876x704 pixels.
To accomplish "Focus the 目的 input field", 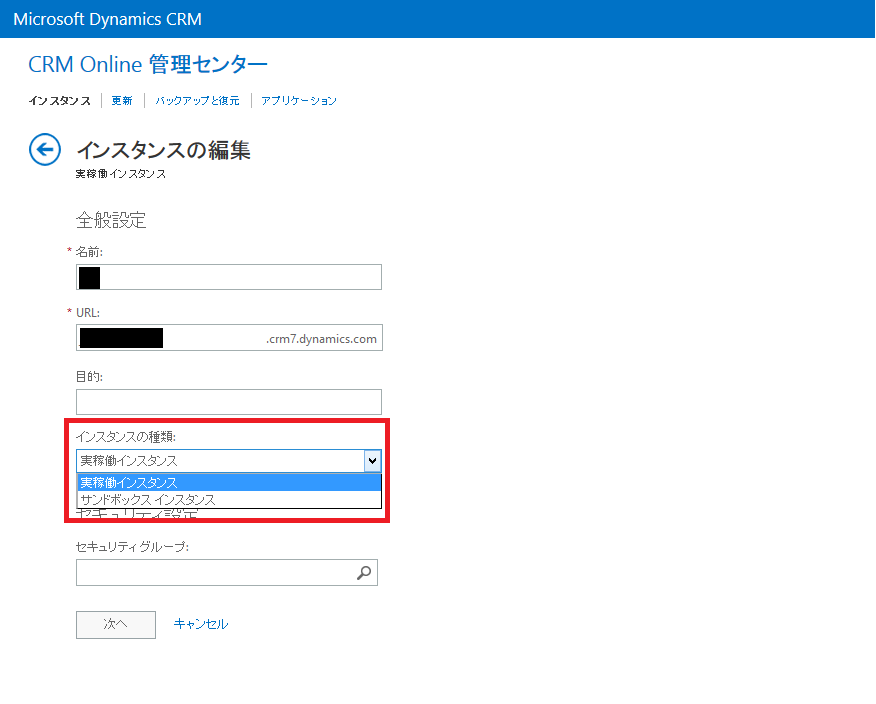I will pyautogui.click(x=229, y=402).
